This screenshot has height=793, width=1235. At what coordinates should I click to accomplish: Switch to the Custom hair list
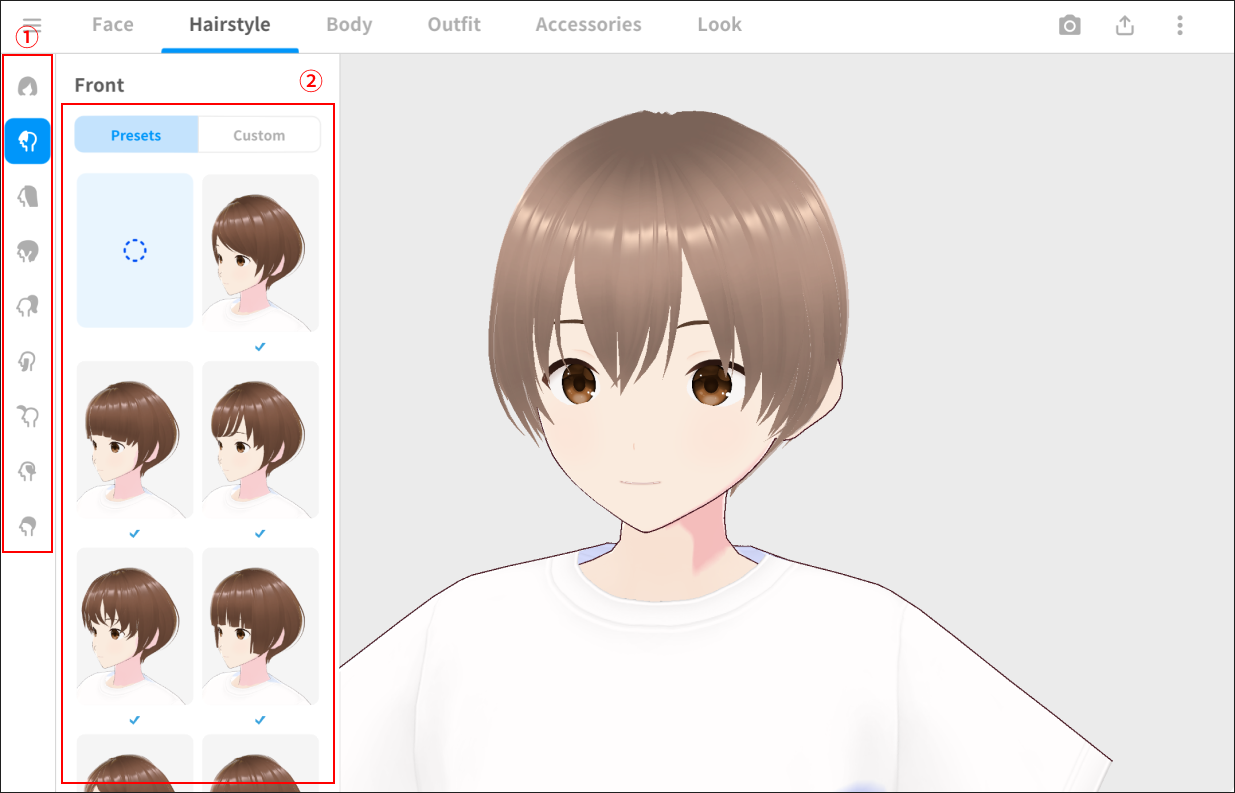click(259, 135)
